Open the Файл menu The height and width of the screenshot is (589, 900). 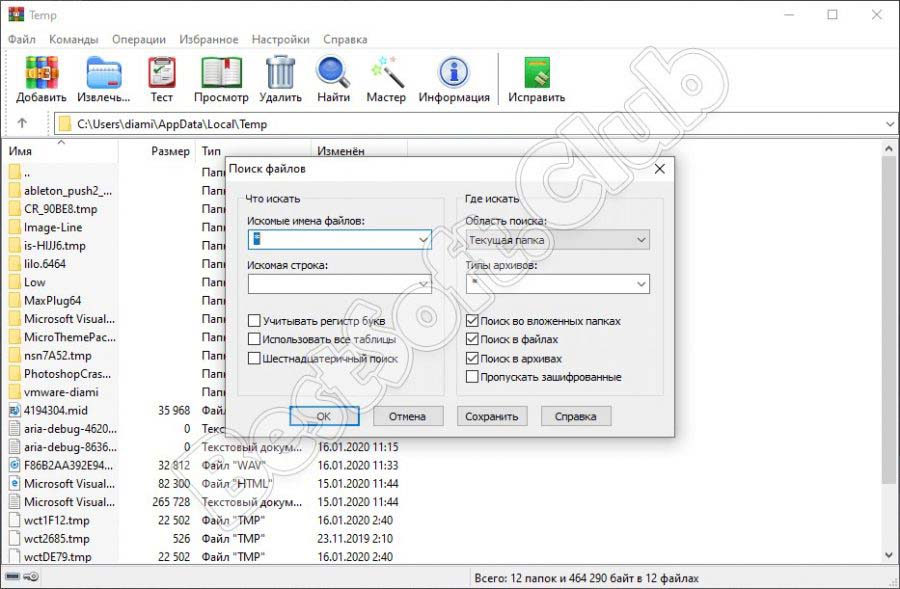point(22,39)
